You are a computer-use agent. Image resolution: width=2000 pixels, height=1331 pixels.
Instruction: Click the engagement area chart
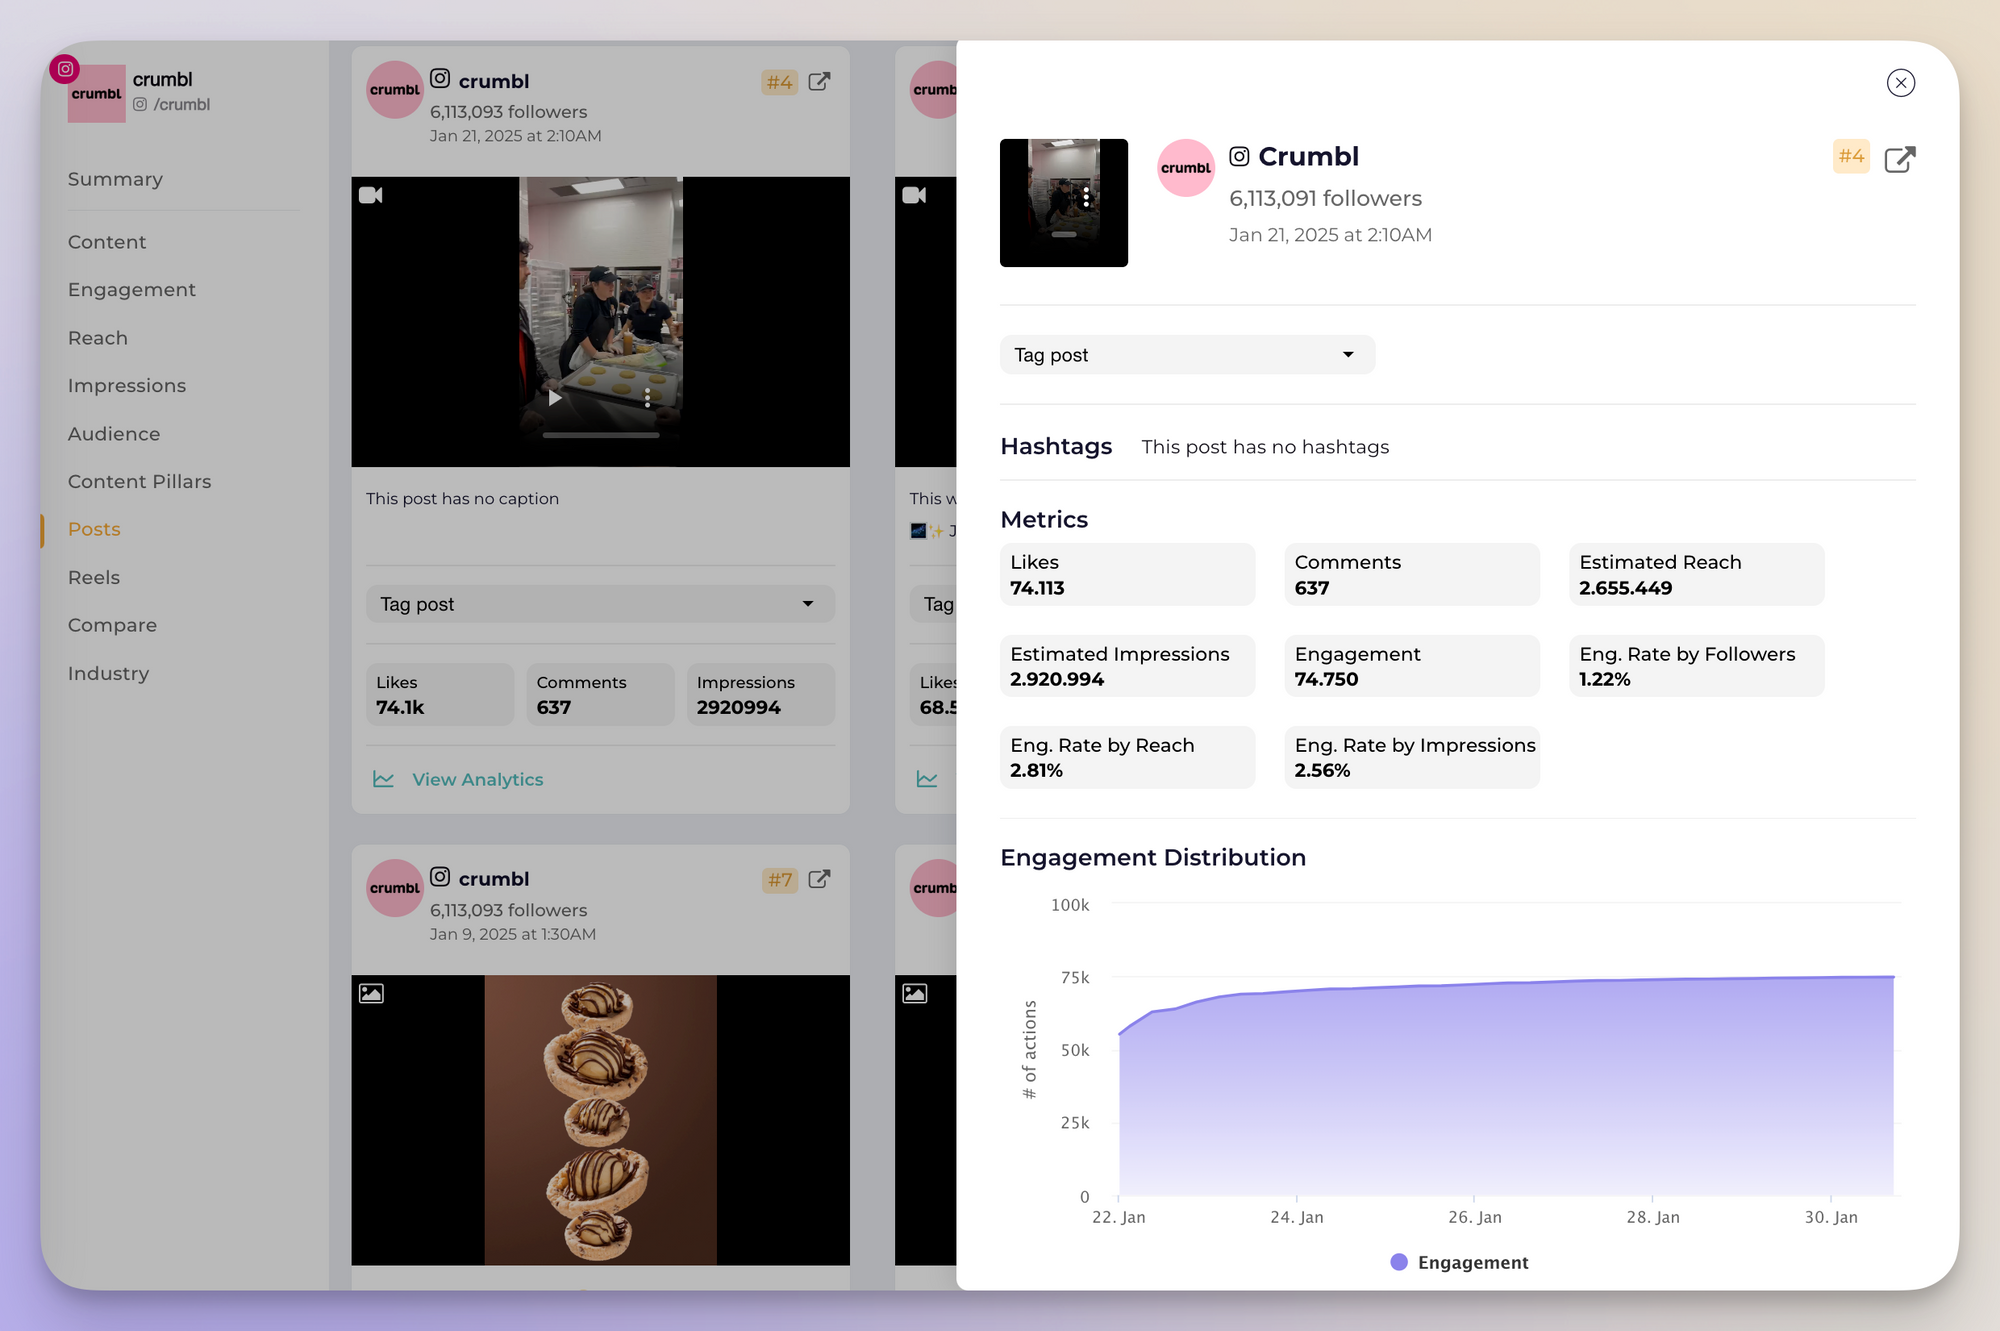(1506, 1085)
